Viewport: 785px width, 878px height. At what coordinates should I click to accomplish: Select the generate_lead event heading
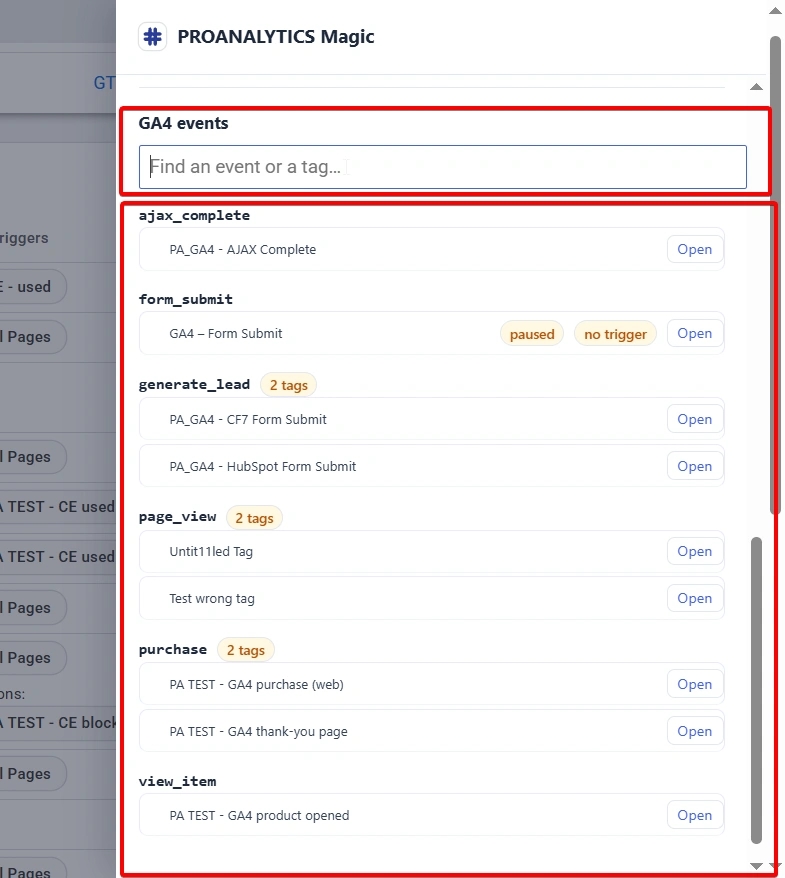click(194, 385)
